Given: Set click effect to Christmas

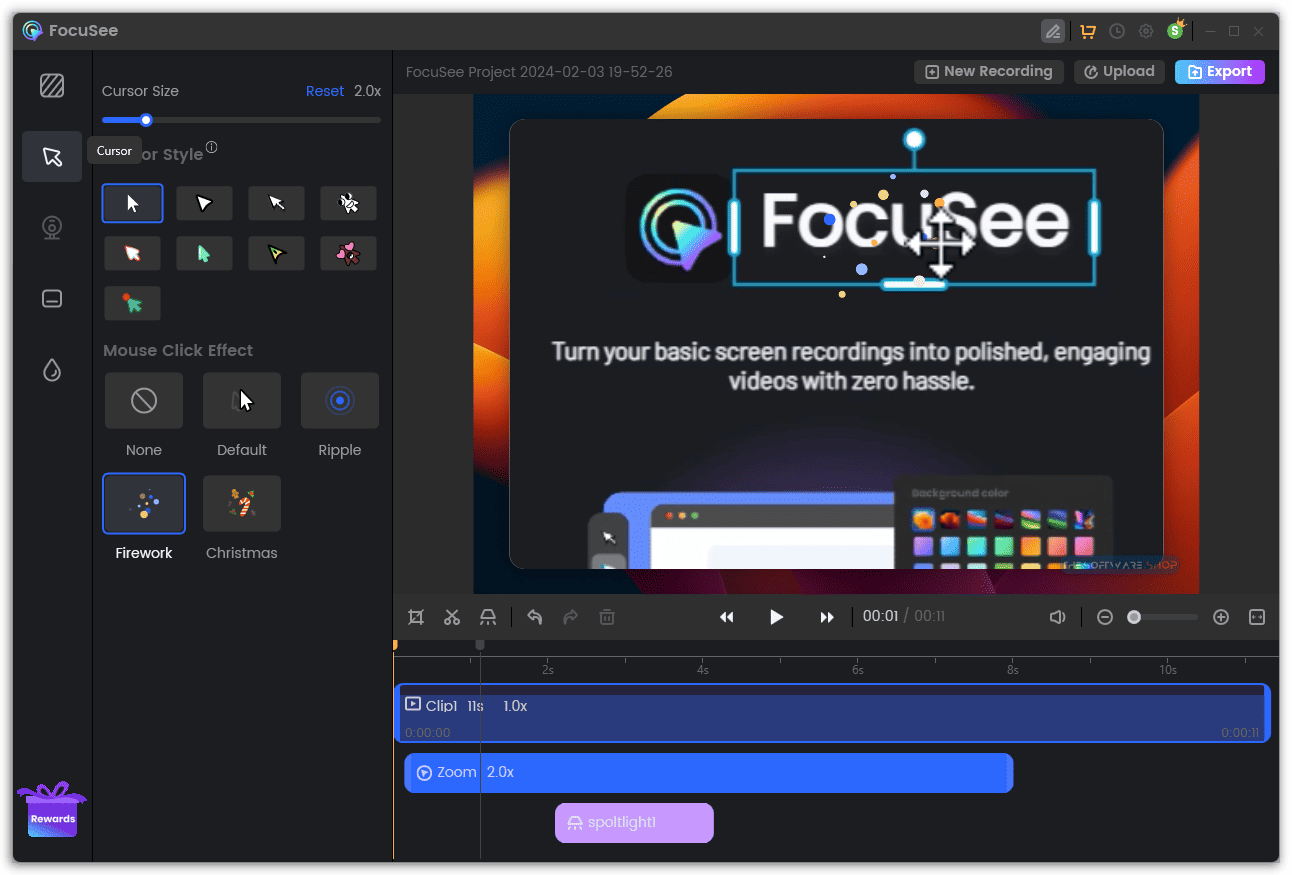Looking at the screenshot, I should click(242, 504).
